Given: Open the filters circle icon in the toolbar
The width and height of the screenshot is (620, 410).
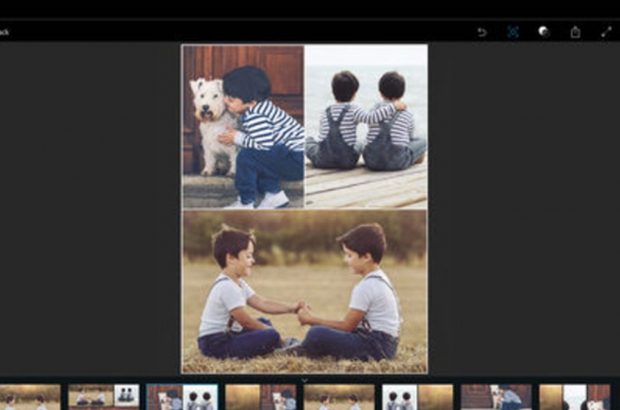Looking at the screenshot, I should click(x=543, y=32).
